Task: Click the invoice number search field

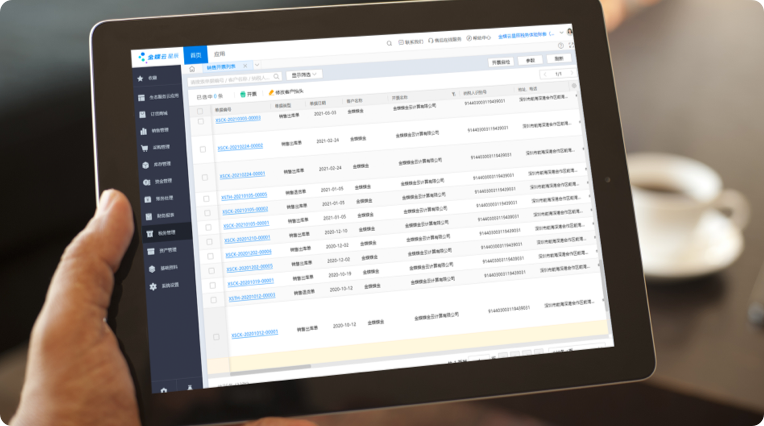Action: [232, 79]
